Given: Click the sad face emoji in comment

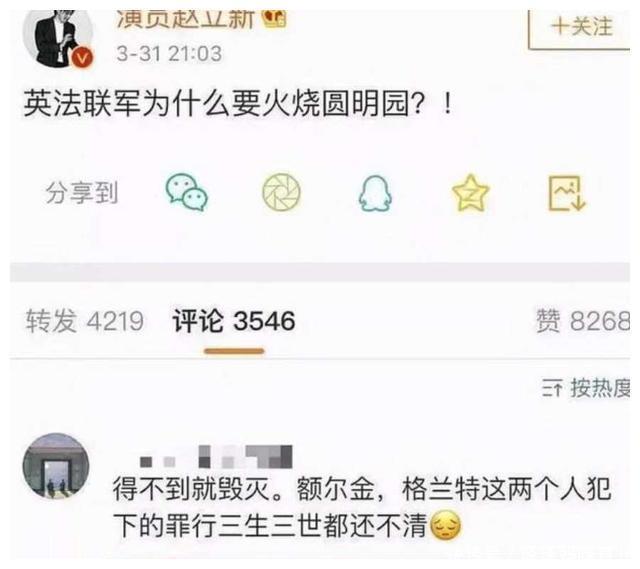Looking at the screenshot, I should coord(446,525).
